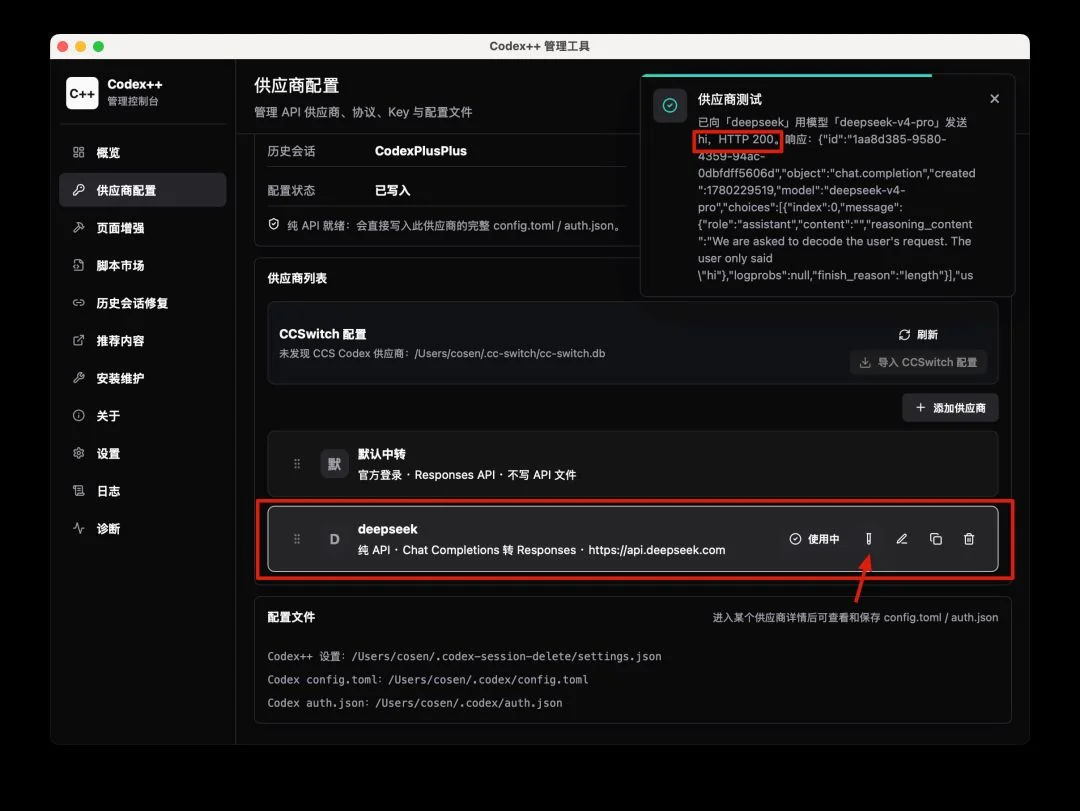
Task: Click the 已写入 配置状态 value
Action: click(392, 190)
